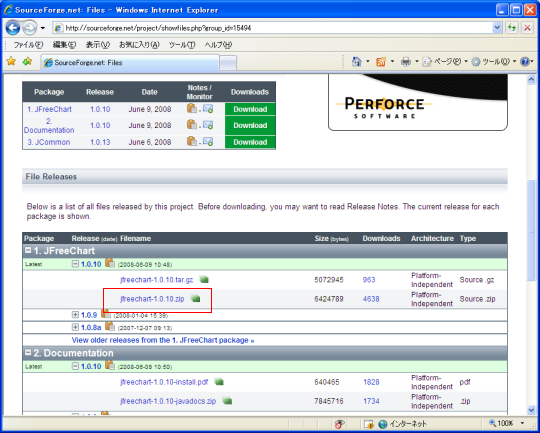The image size is (540, 433).
Task: Collapse the JFreeChart 1.0.10 release
Action: 75,264
